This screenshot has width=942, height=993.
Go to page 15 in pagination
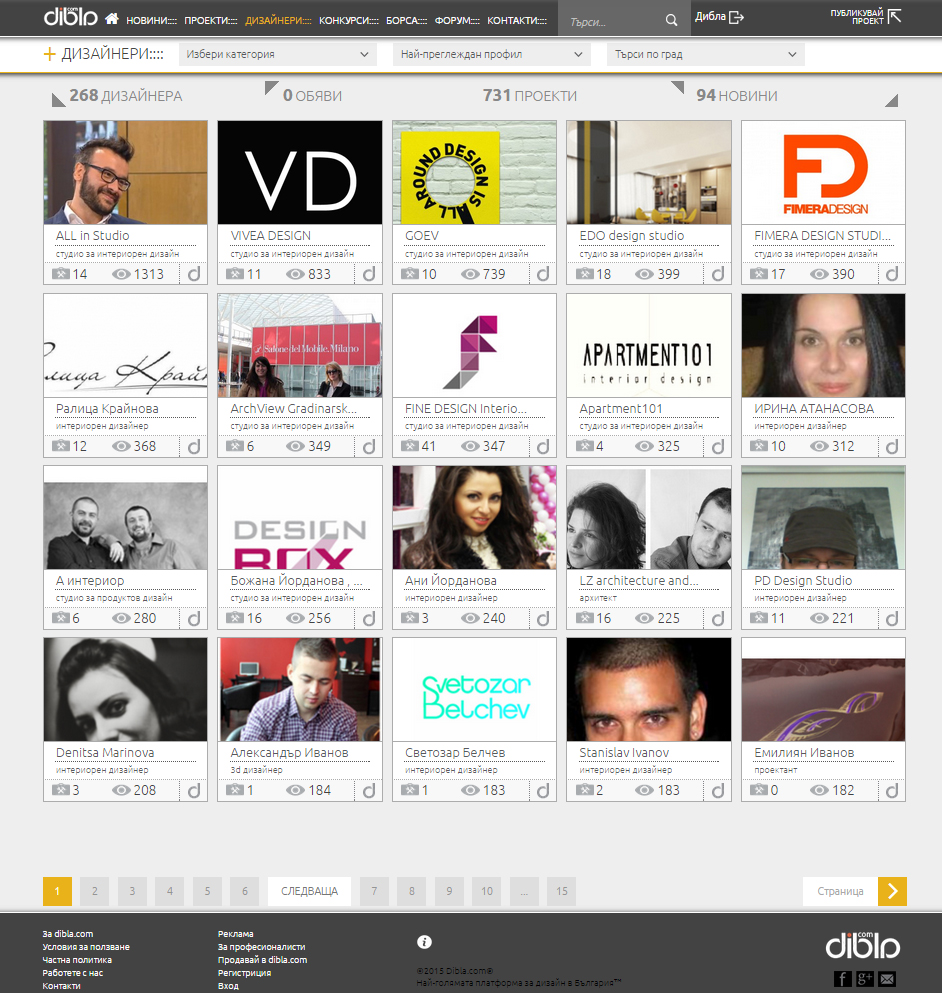pyautogui.click(x=562, y=891)
